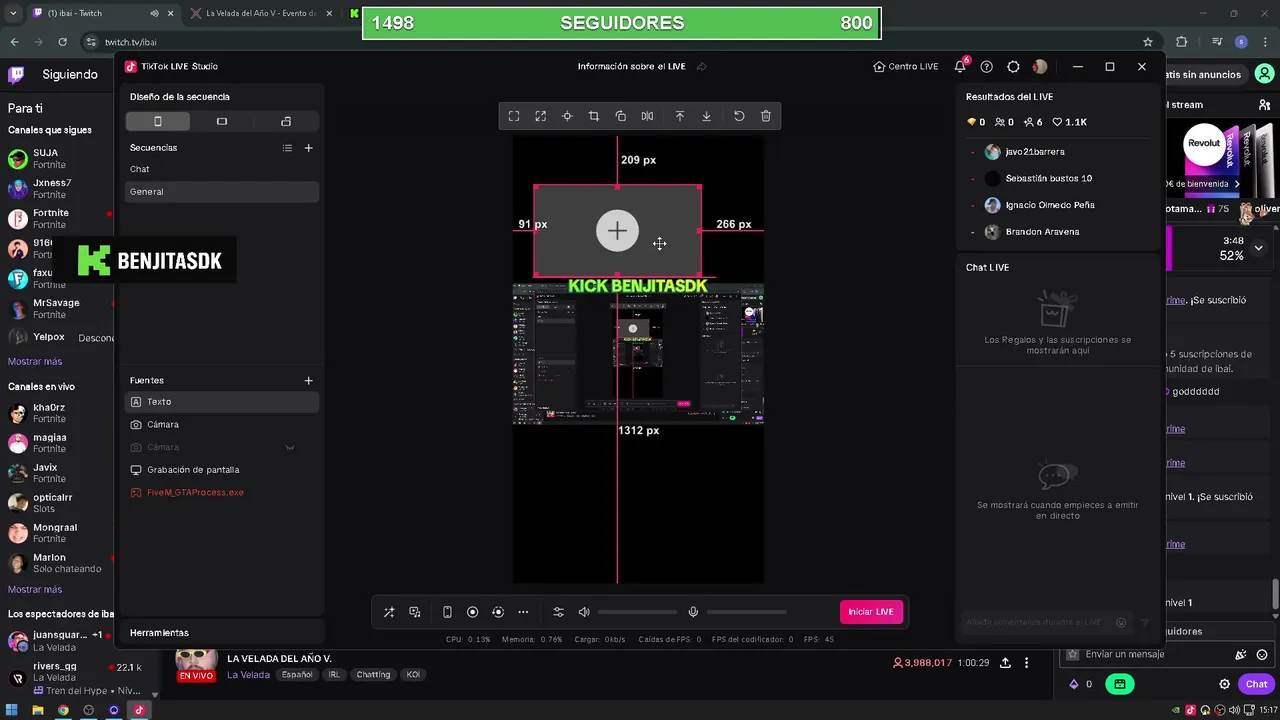Open MrSavage channel in Twitch sidebar
The width and height of the screenshot is (1280, 720).
[58, 308]
